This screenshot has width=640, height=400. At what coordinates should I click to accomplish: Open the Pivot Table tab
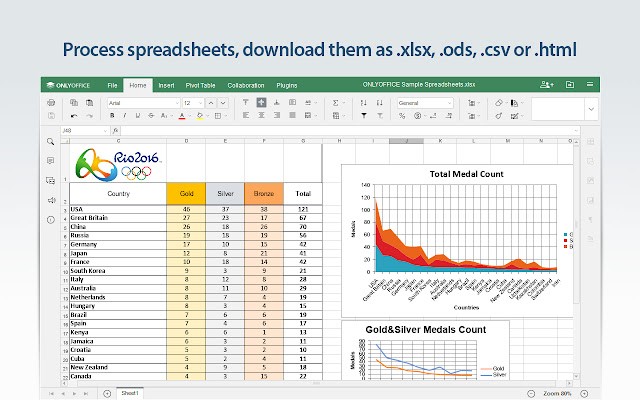tap(202, 86)
